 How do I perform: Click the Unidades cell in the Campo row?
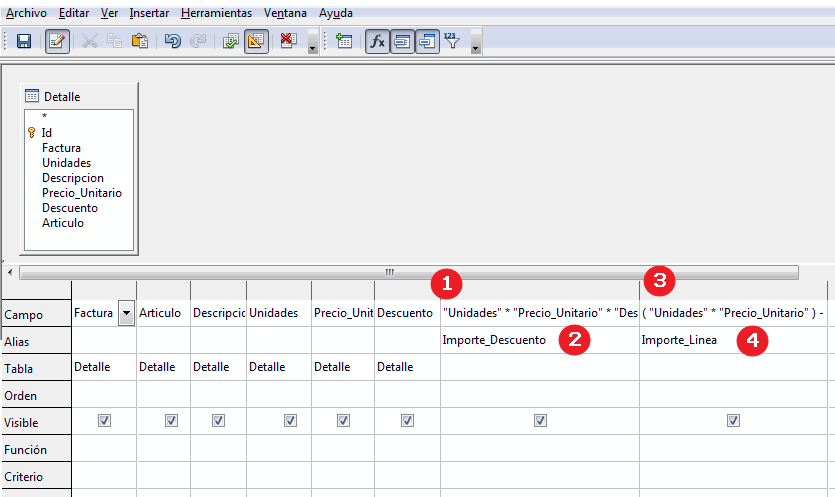[279, 313]
